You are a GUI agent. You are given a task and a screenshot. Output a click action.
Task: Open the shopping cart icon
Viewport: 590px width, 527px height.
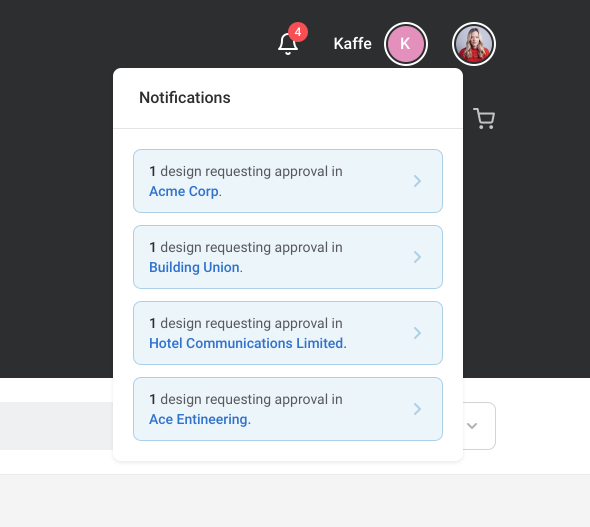click(484, 118)
